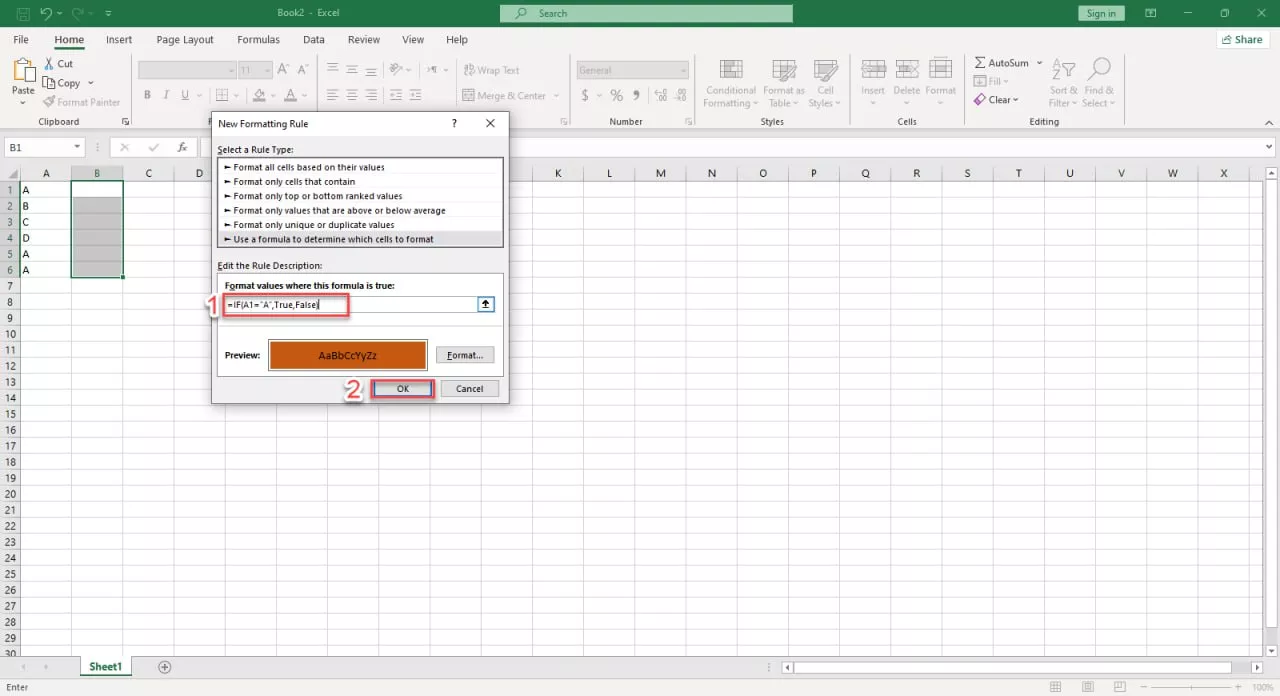1280x696 pixels.
Task: Toggle Underline formatting
Action: coord(185,96)
